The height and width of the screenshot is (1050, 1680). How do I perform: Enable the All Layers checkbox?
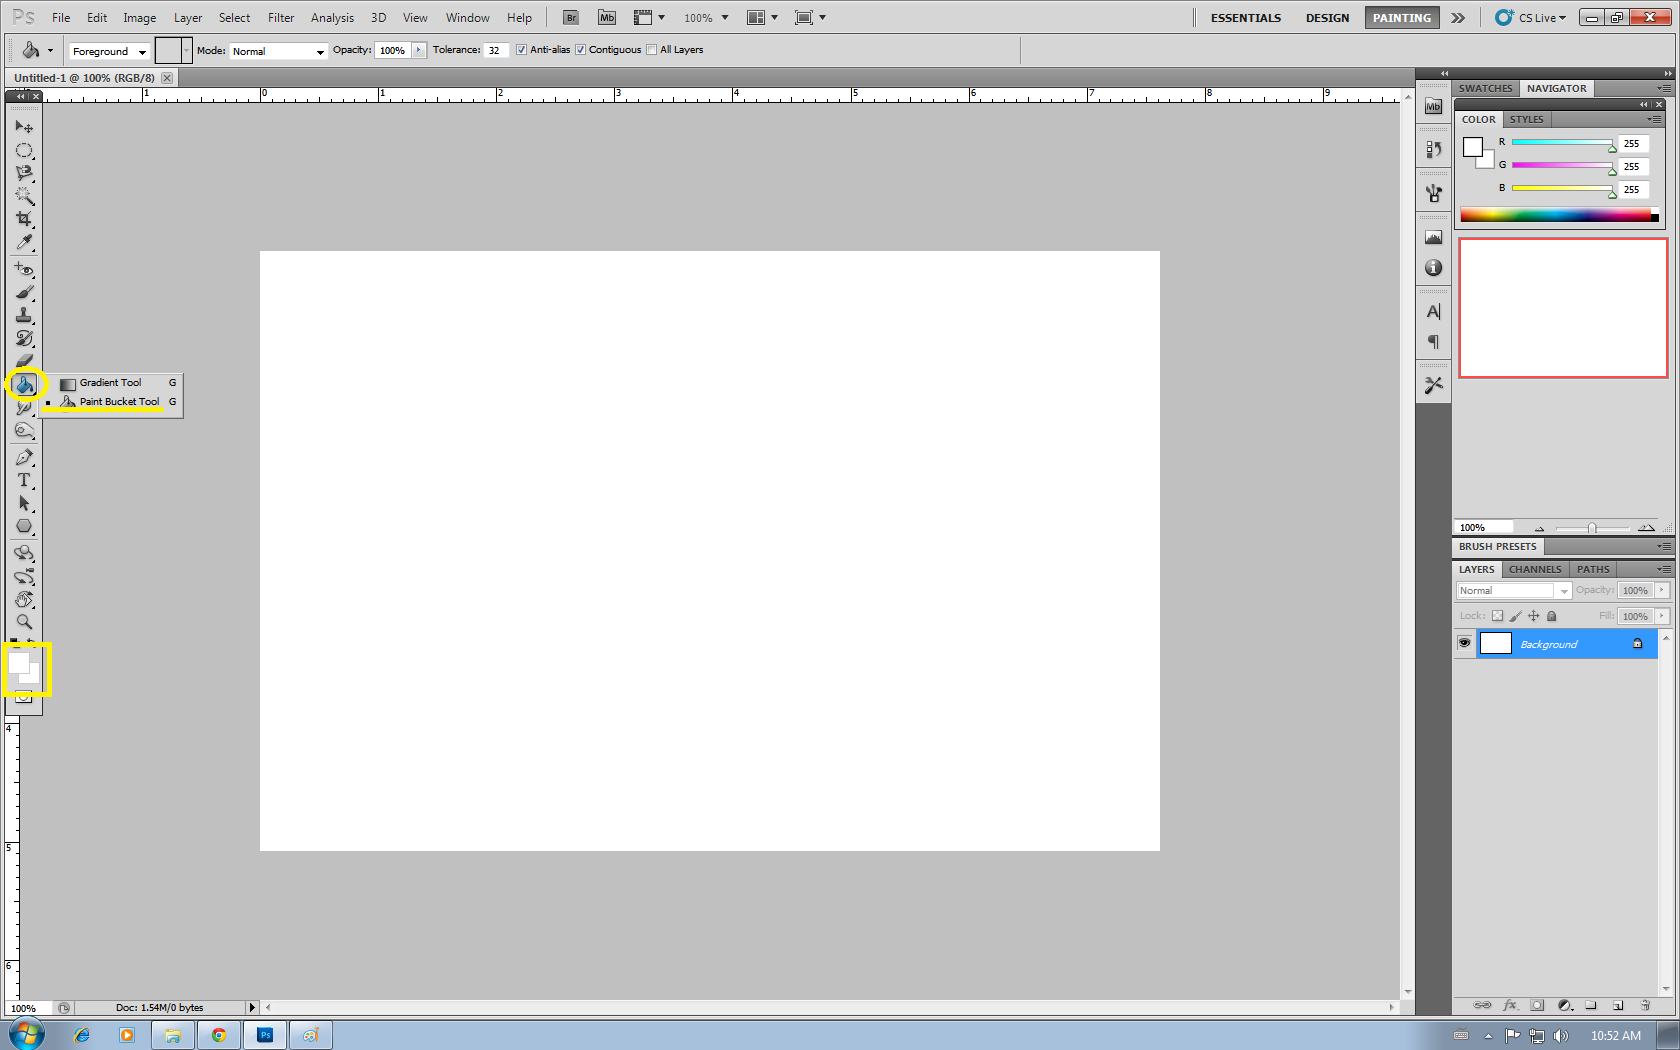click(x=652, y=50)
